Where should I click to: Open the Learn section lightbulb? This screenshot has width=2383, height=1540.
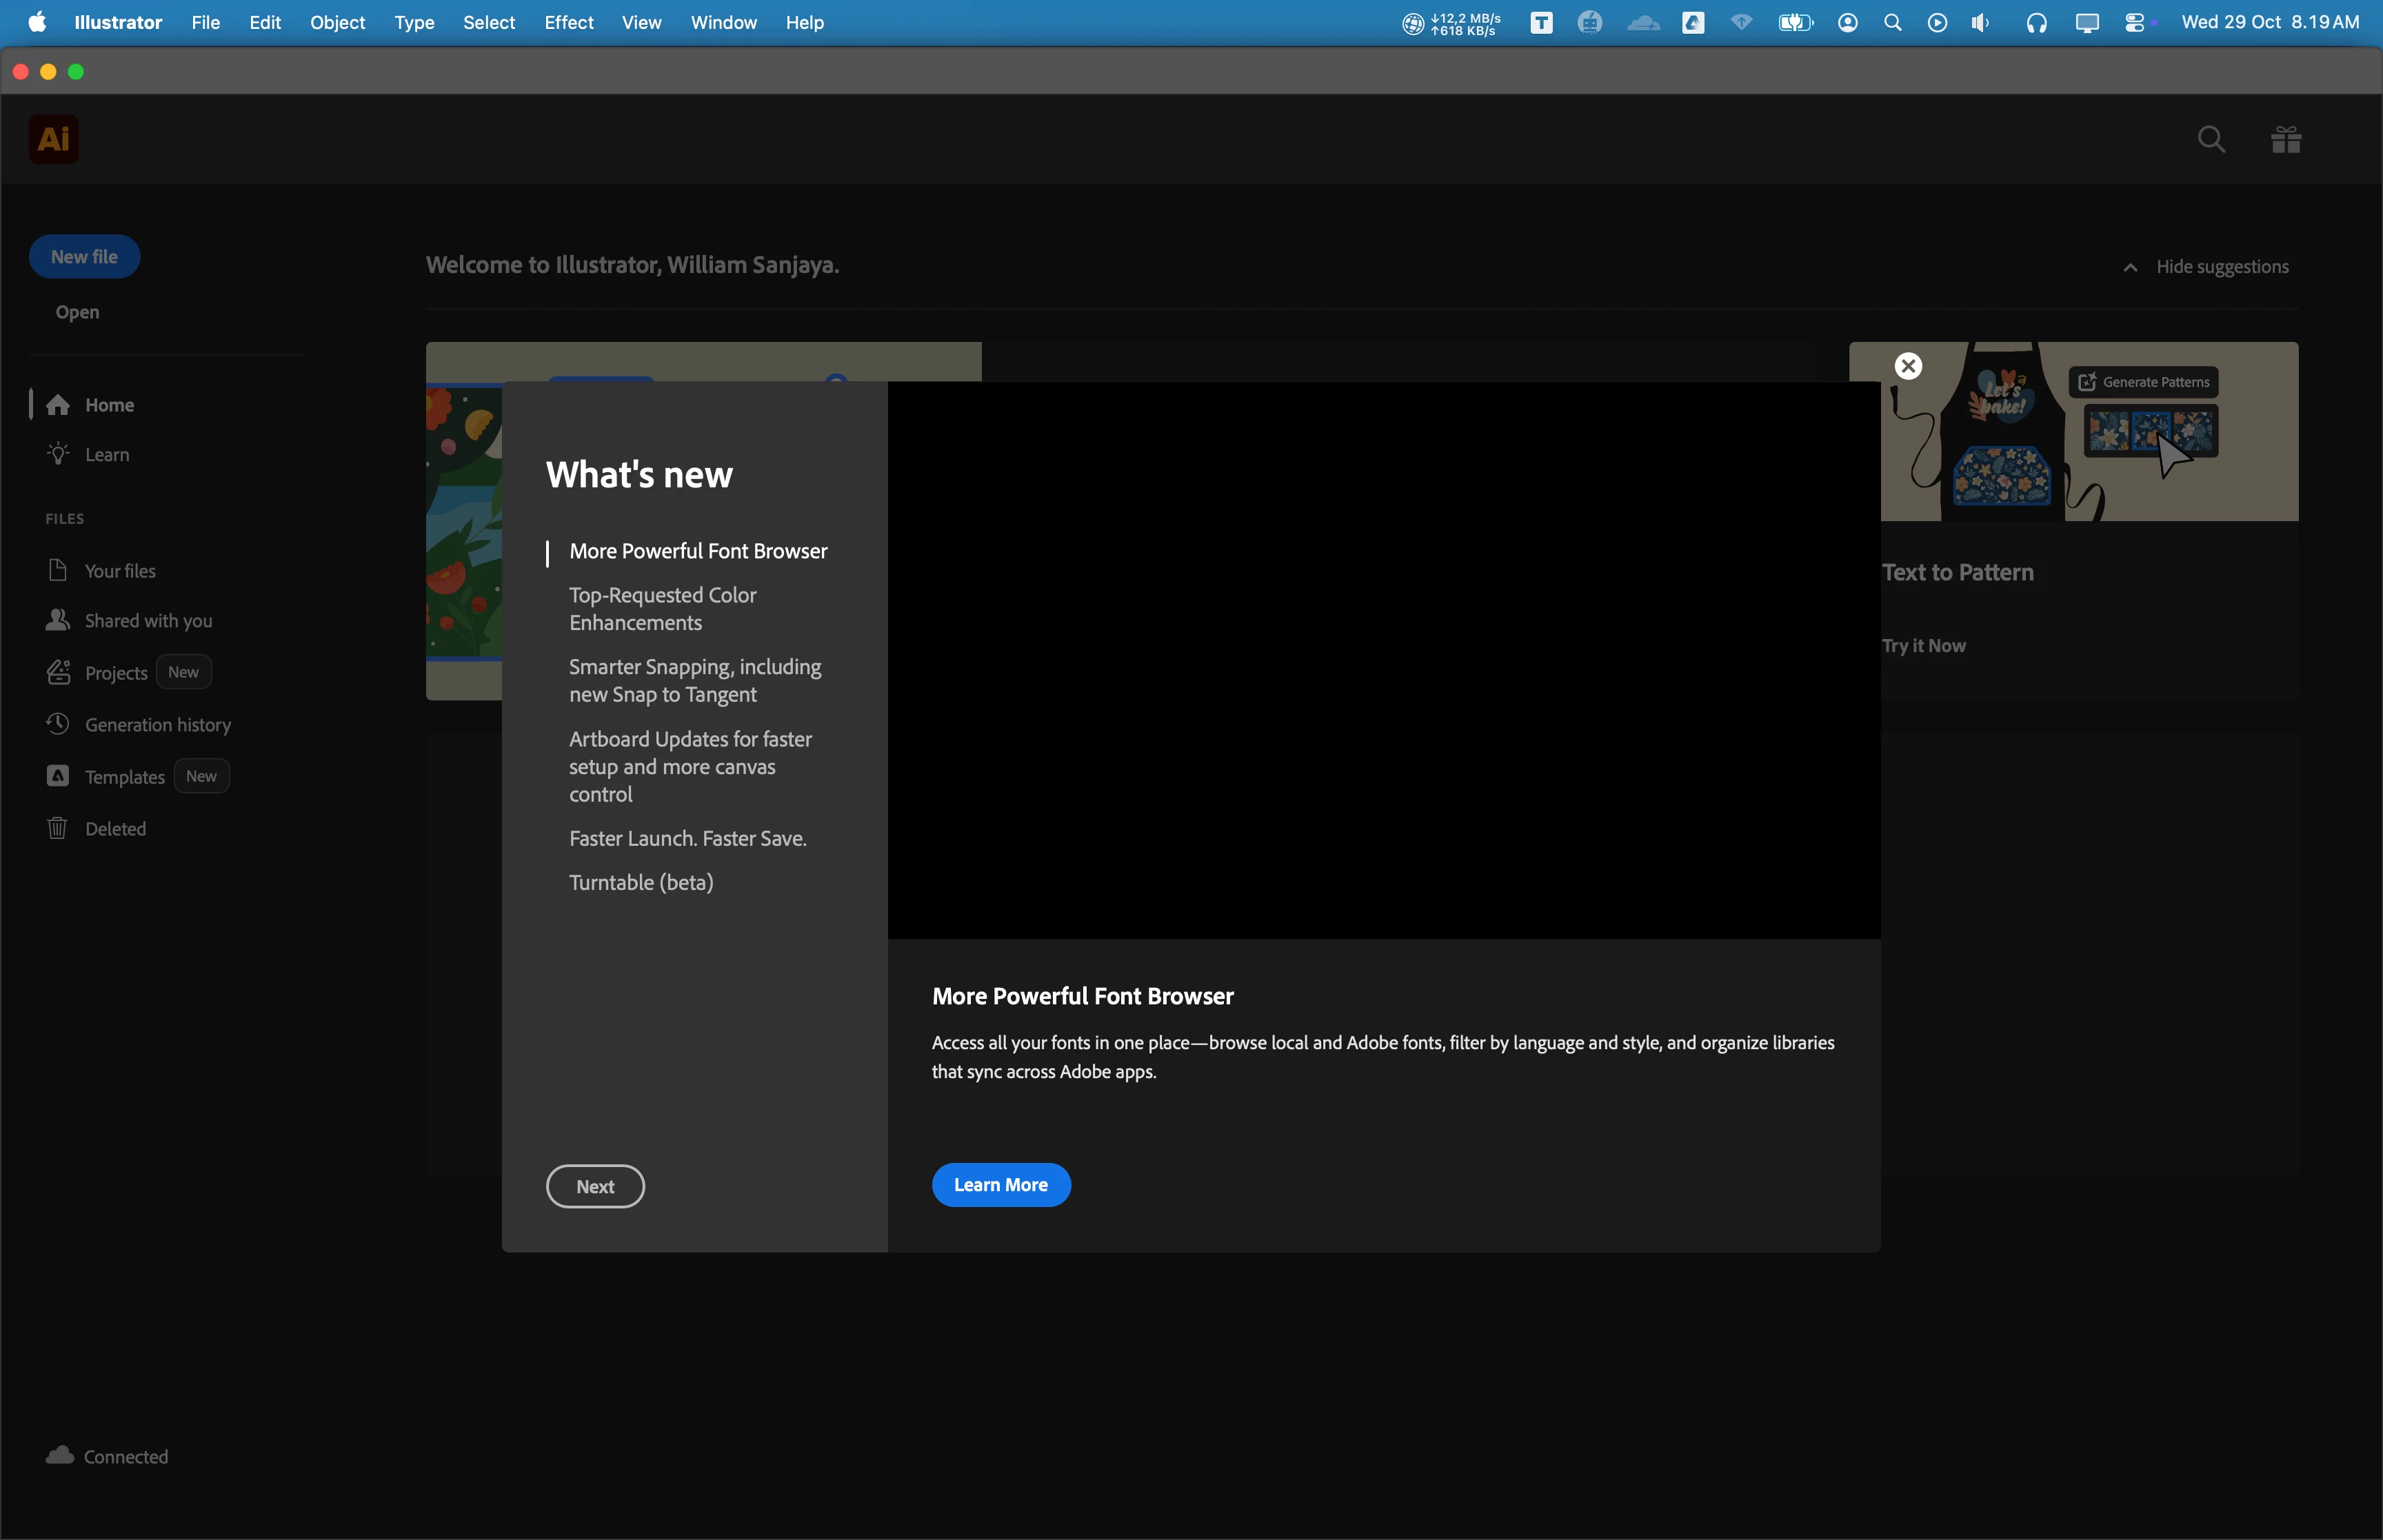click(106, 454)
